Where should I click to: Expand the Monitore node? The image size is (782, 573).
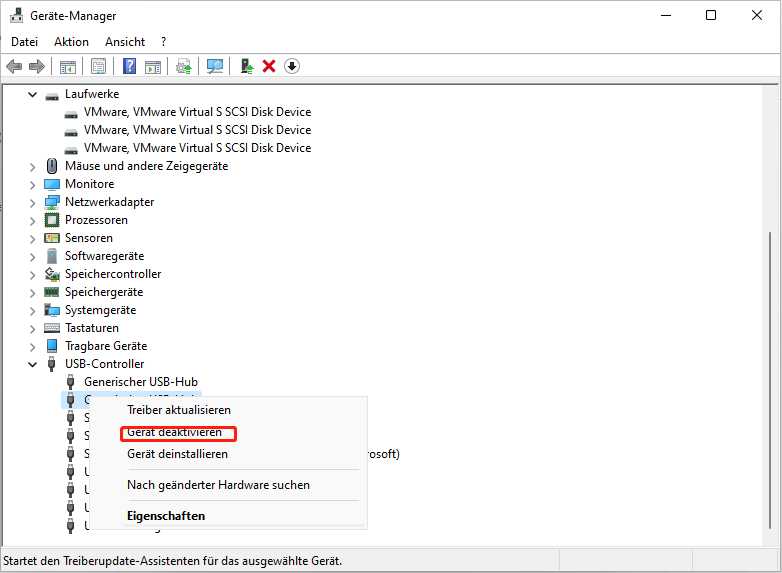[32, 185]
